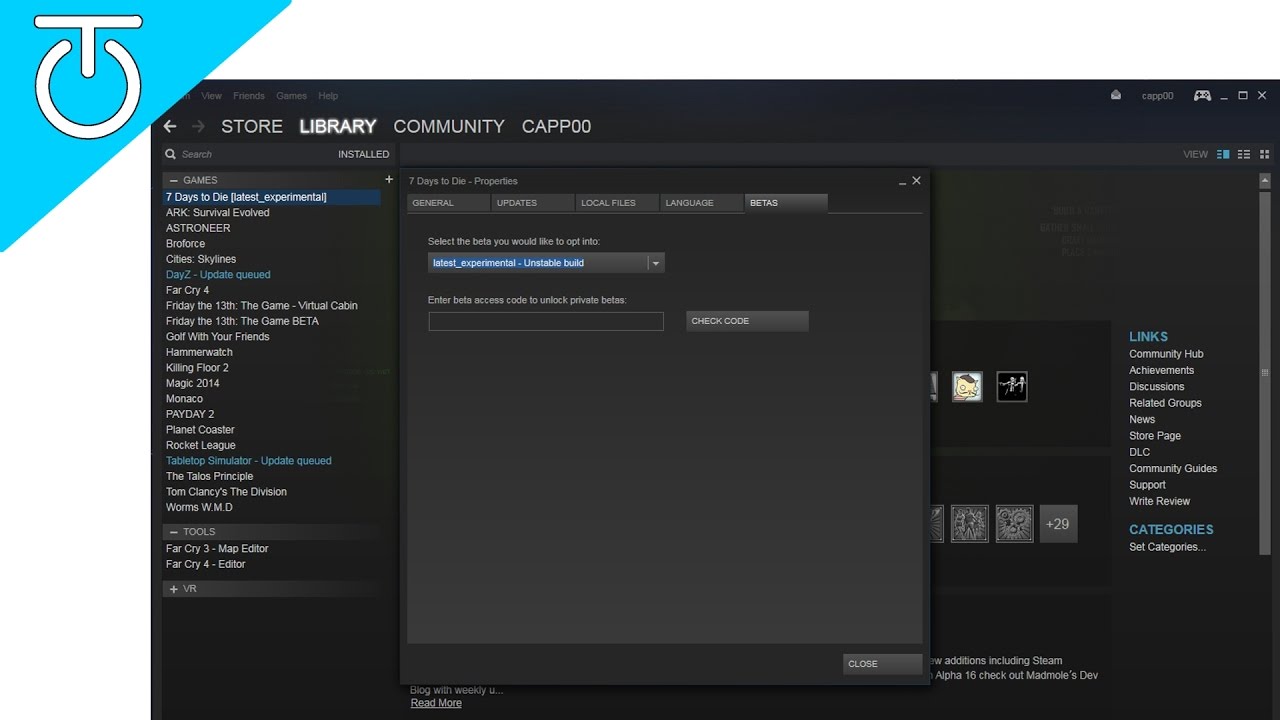Launch Big Picture mode controller icon
Viewport: 1280px width, 720px height.
1202,95
